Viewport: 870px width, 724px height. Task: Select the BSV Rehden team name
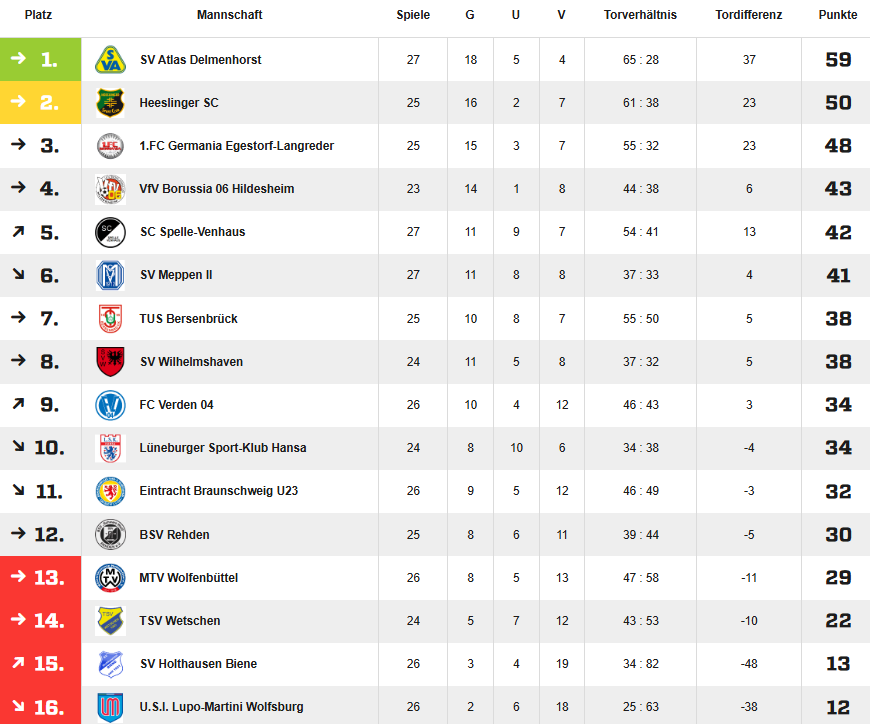(175, 535)
